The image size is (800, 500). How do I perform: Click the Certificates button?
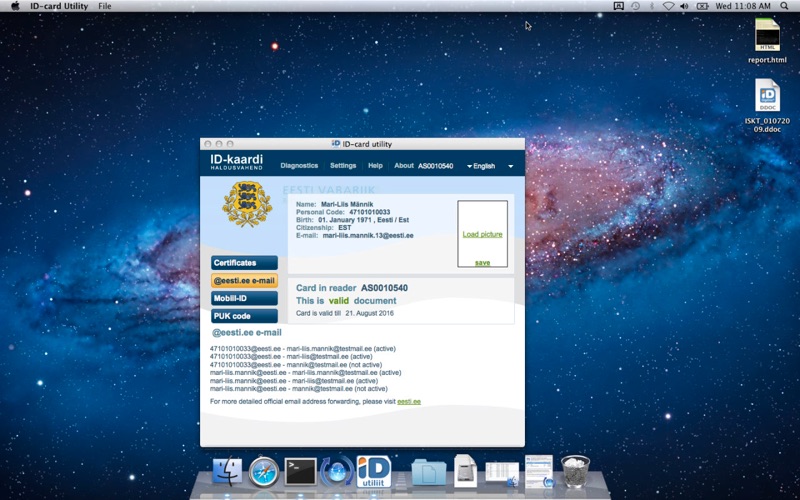[244, 263]
